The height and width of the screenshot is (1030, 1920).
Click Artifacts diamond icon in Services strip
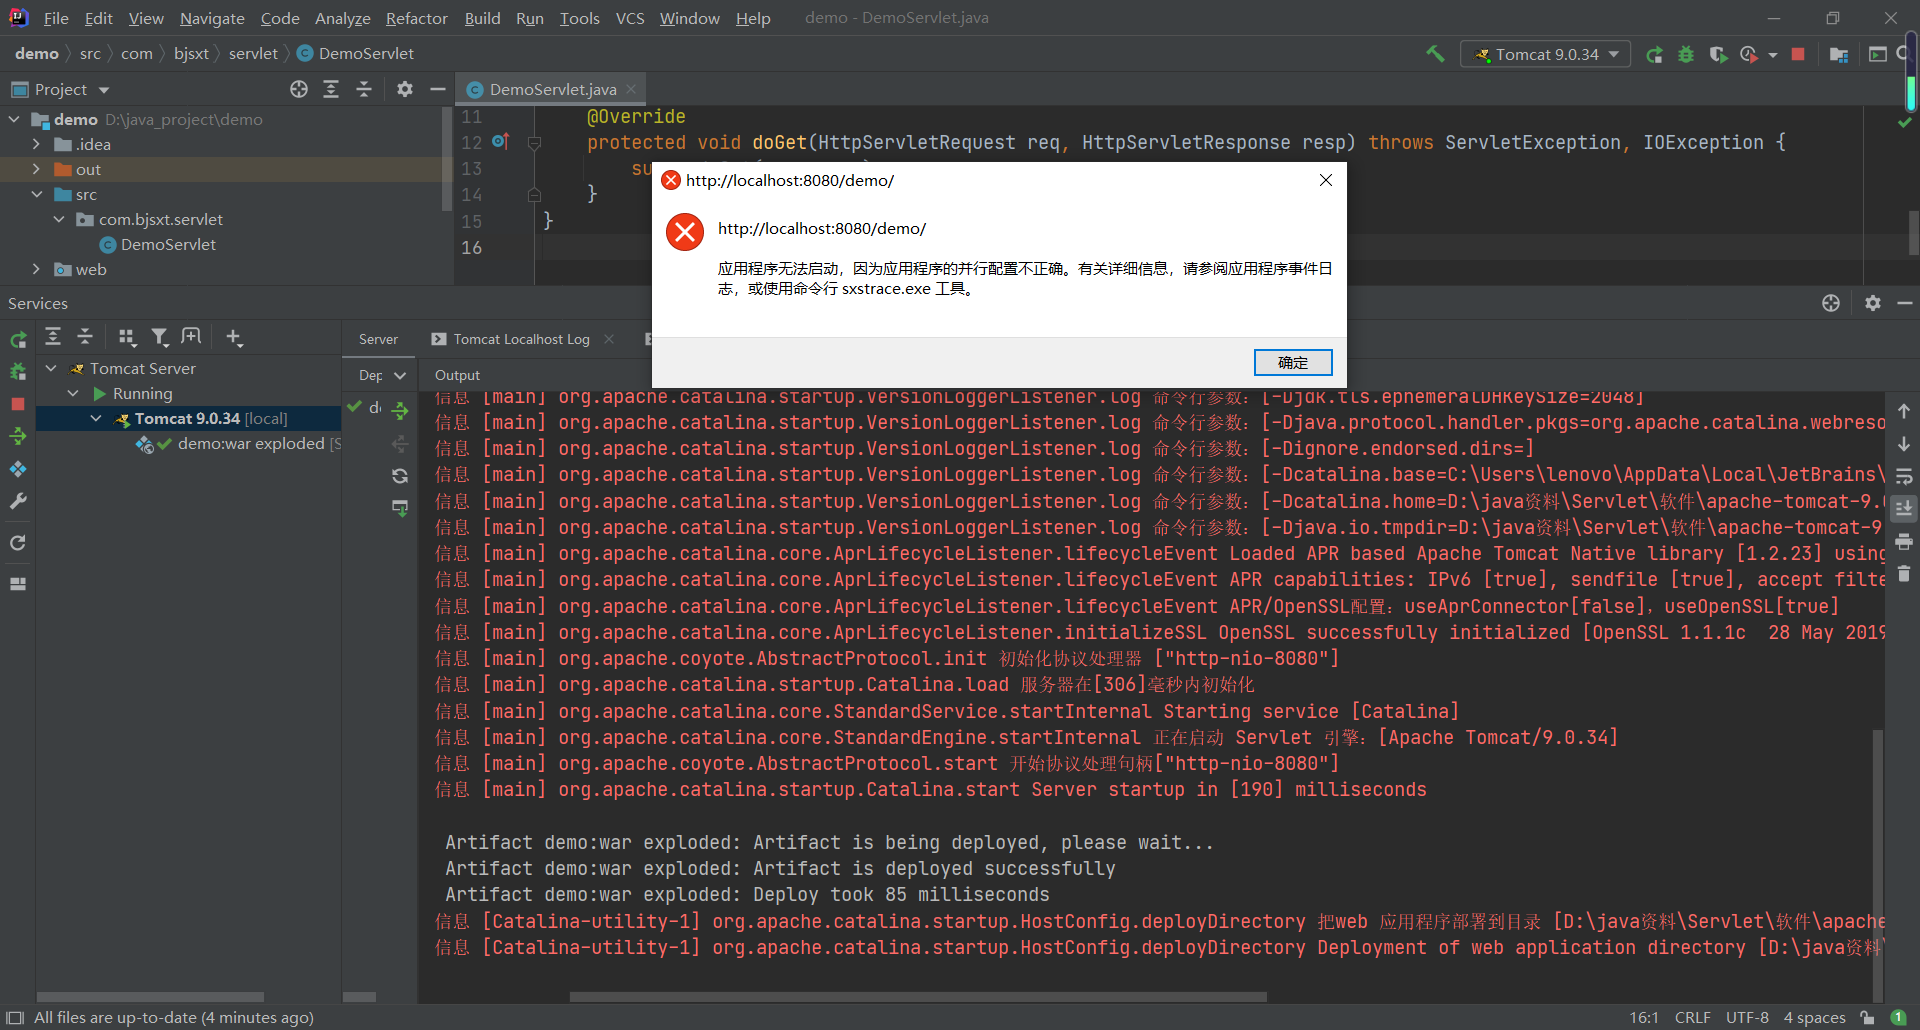point(18,468)
